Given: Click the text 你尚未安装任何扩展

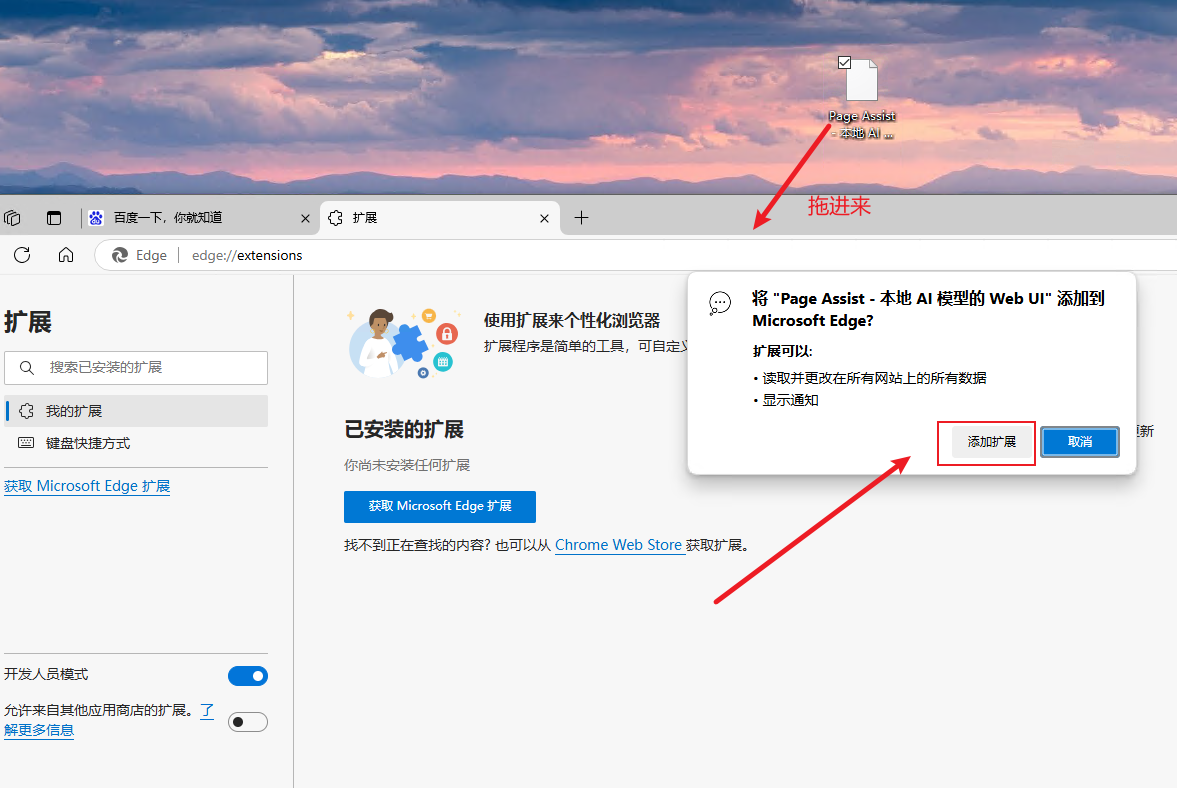Looking at the screenshot, I should pyautogui.click(x=407, y=465).
